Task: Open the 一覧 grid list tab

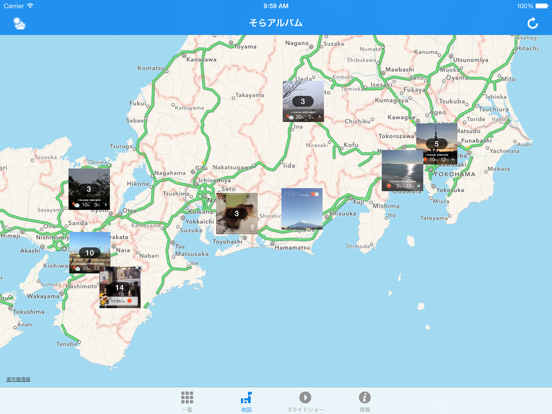Action: (187, 401)
